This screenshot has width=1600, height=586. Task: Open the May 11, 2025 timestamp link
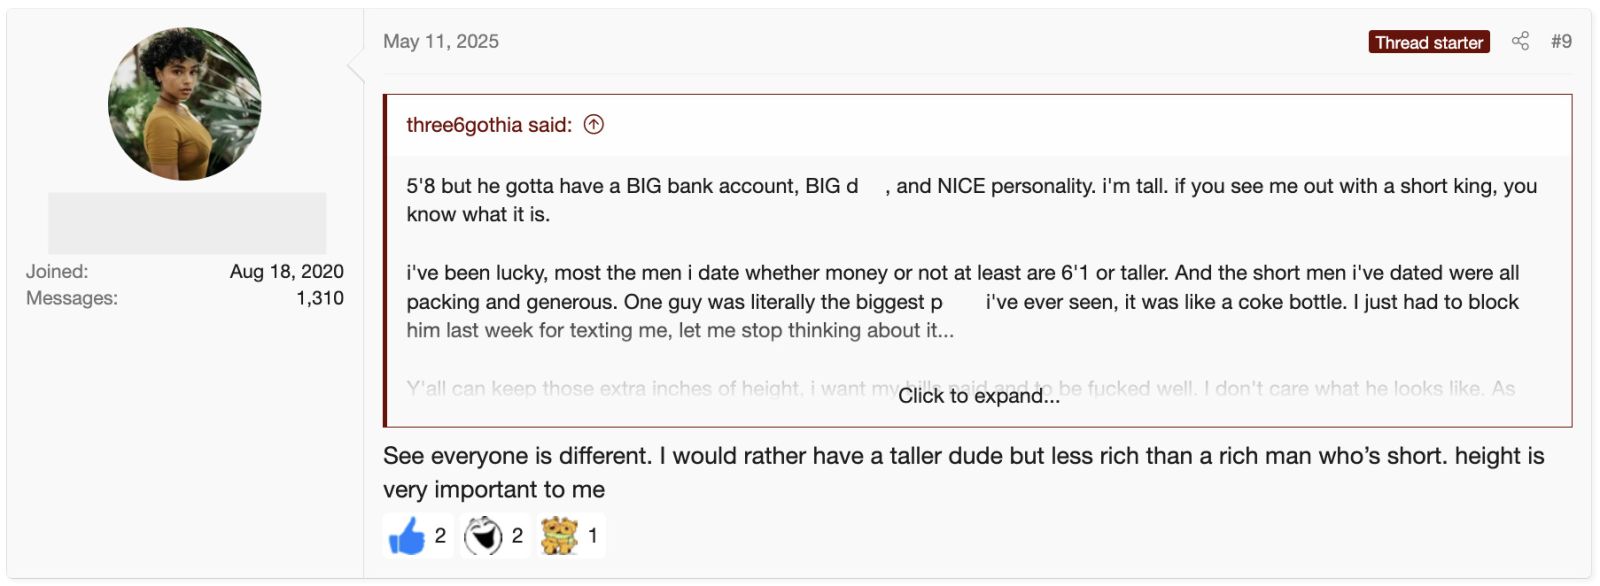441,41
